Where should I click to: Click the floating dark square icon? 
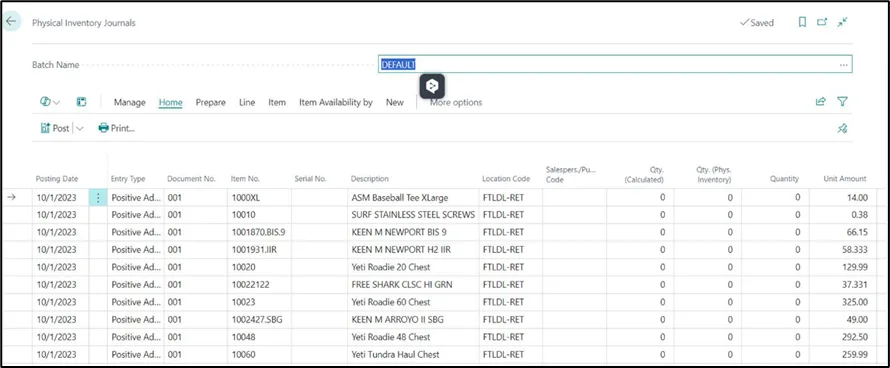point(433,86)
